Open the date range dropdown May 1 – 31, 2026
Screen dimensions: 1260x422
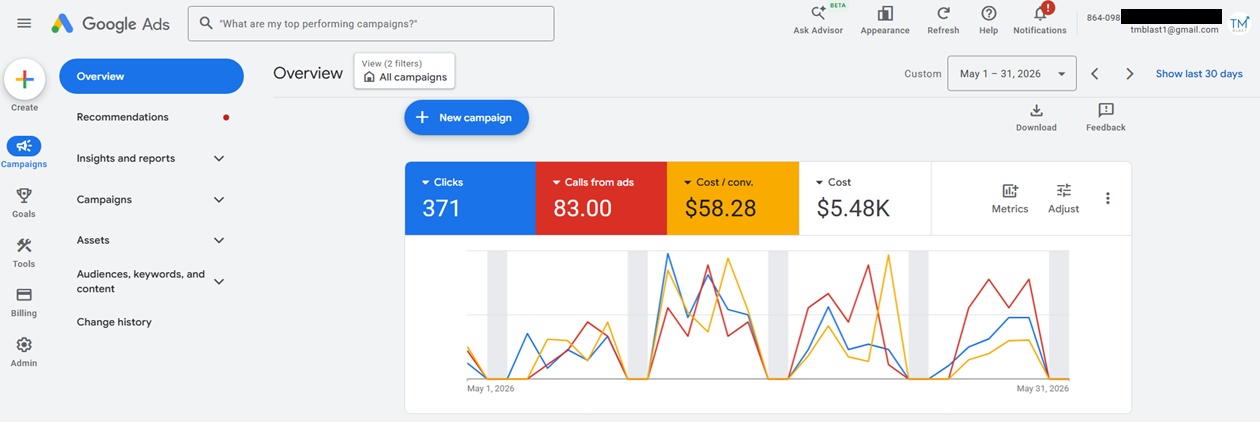(x=1012, y=74)
